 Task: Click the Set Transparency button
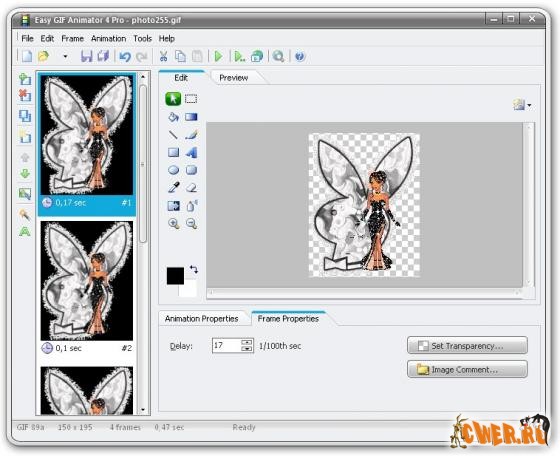(x=467, y=345)
